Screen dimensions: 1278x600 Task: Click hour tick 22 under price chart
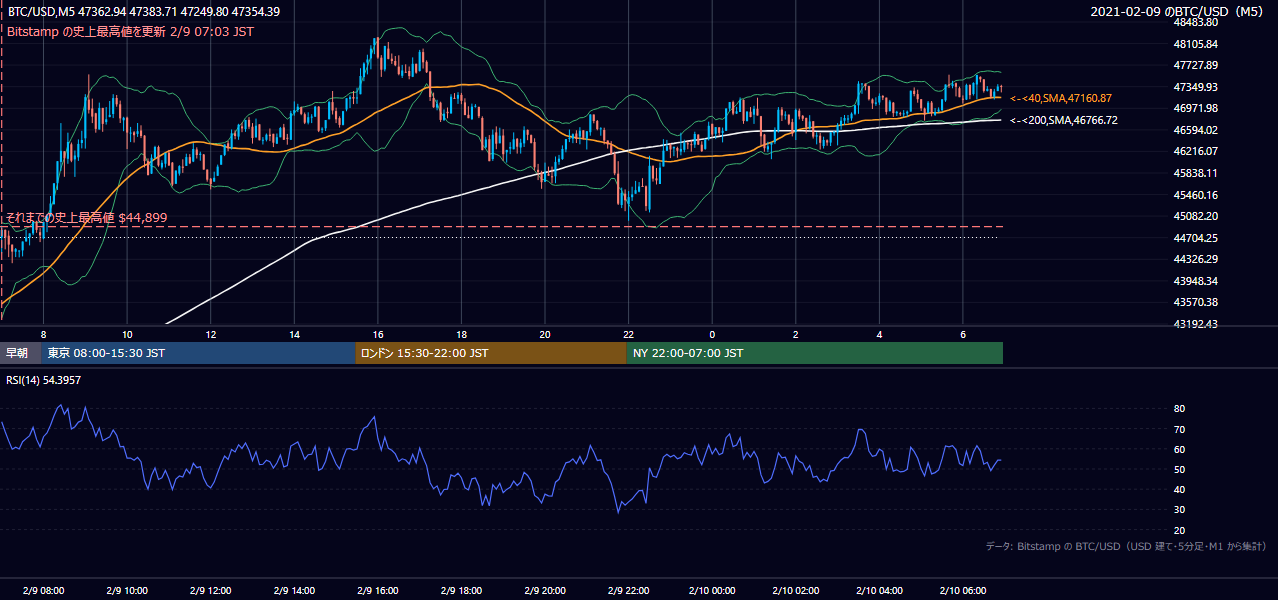point(629,334)
